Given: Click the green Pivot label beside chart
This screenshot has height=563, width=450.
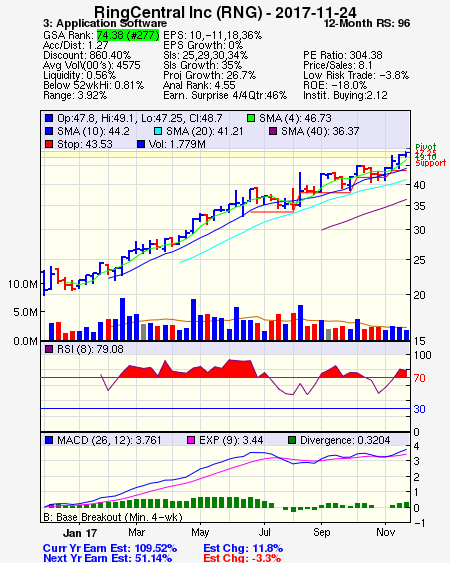Looking at the screenshot, I should click(426, 147).
